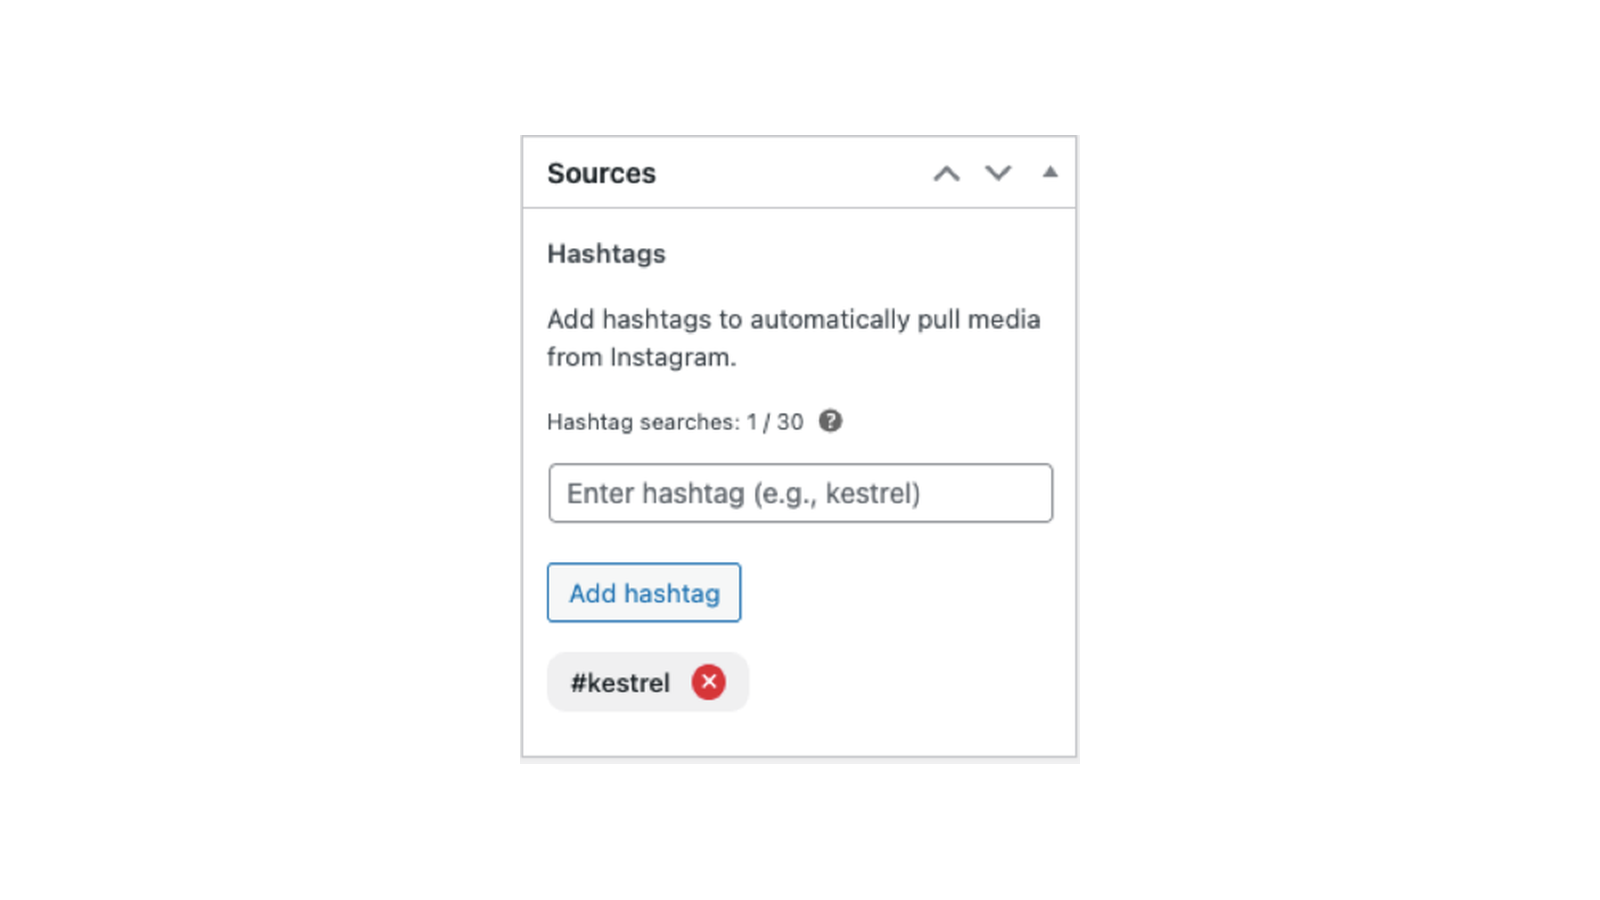
Task: Move the Sources panel down
Action: (998, 173)
